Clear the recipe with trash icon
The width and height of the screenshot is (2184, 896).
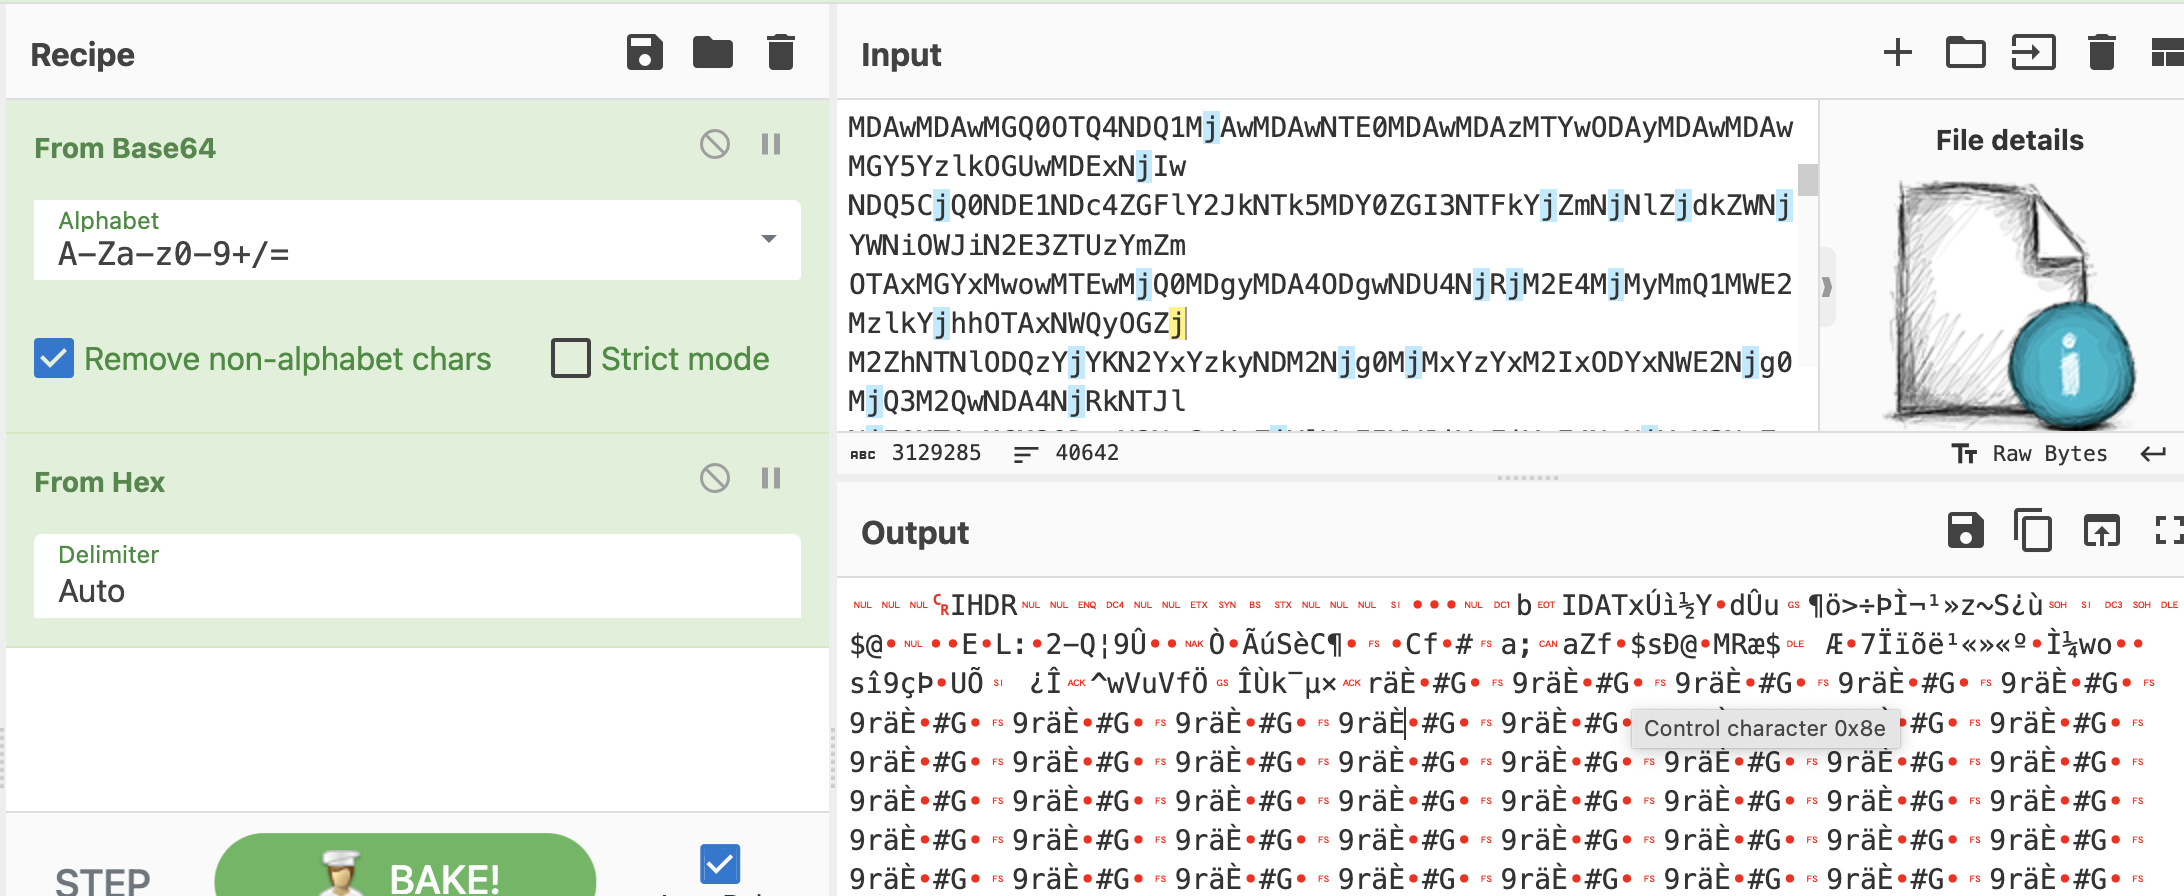(780, 53)
